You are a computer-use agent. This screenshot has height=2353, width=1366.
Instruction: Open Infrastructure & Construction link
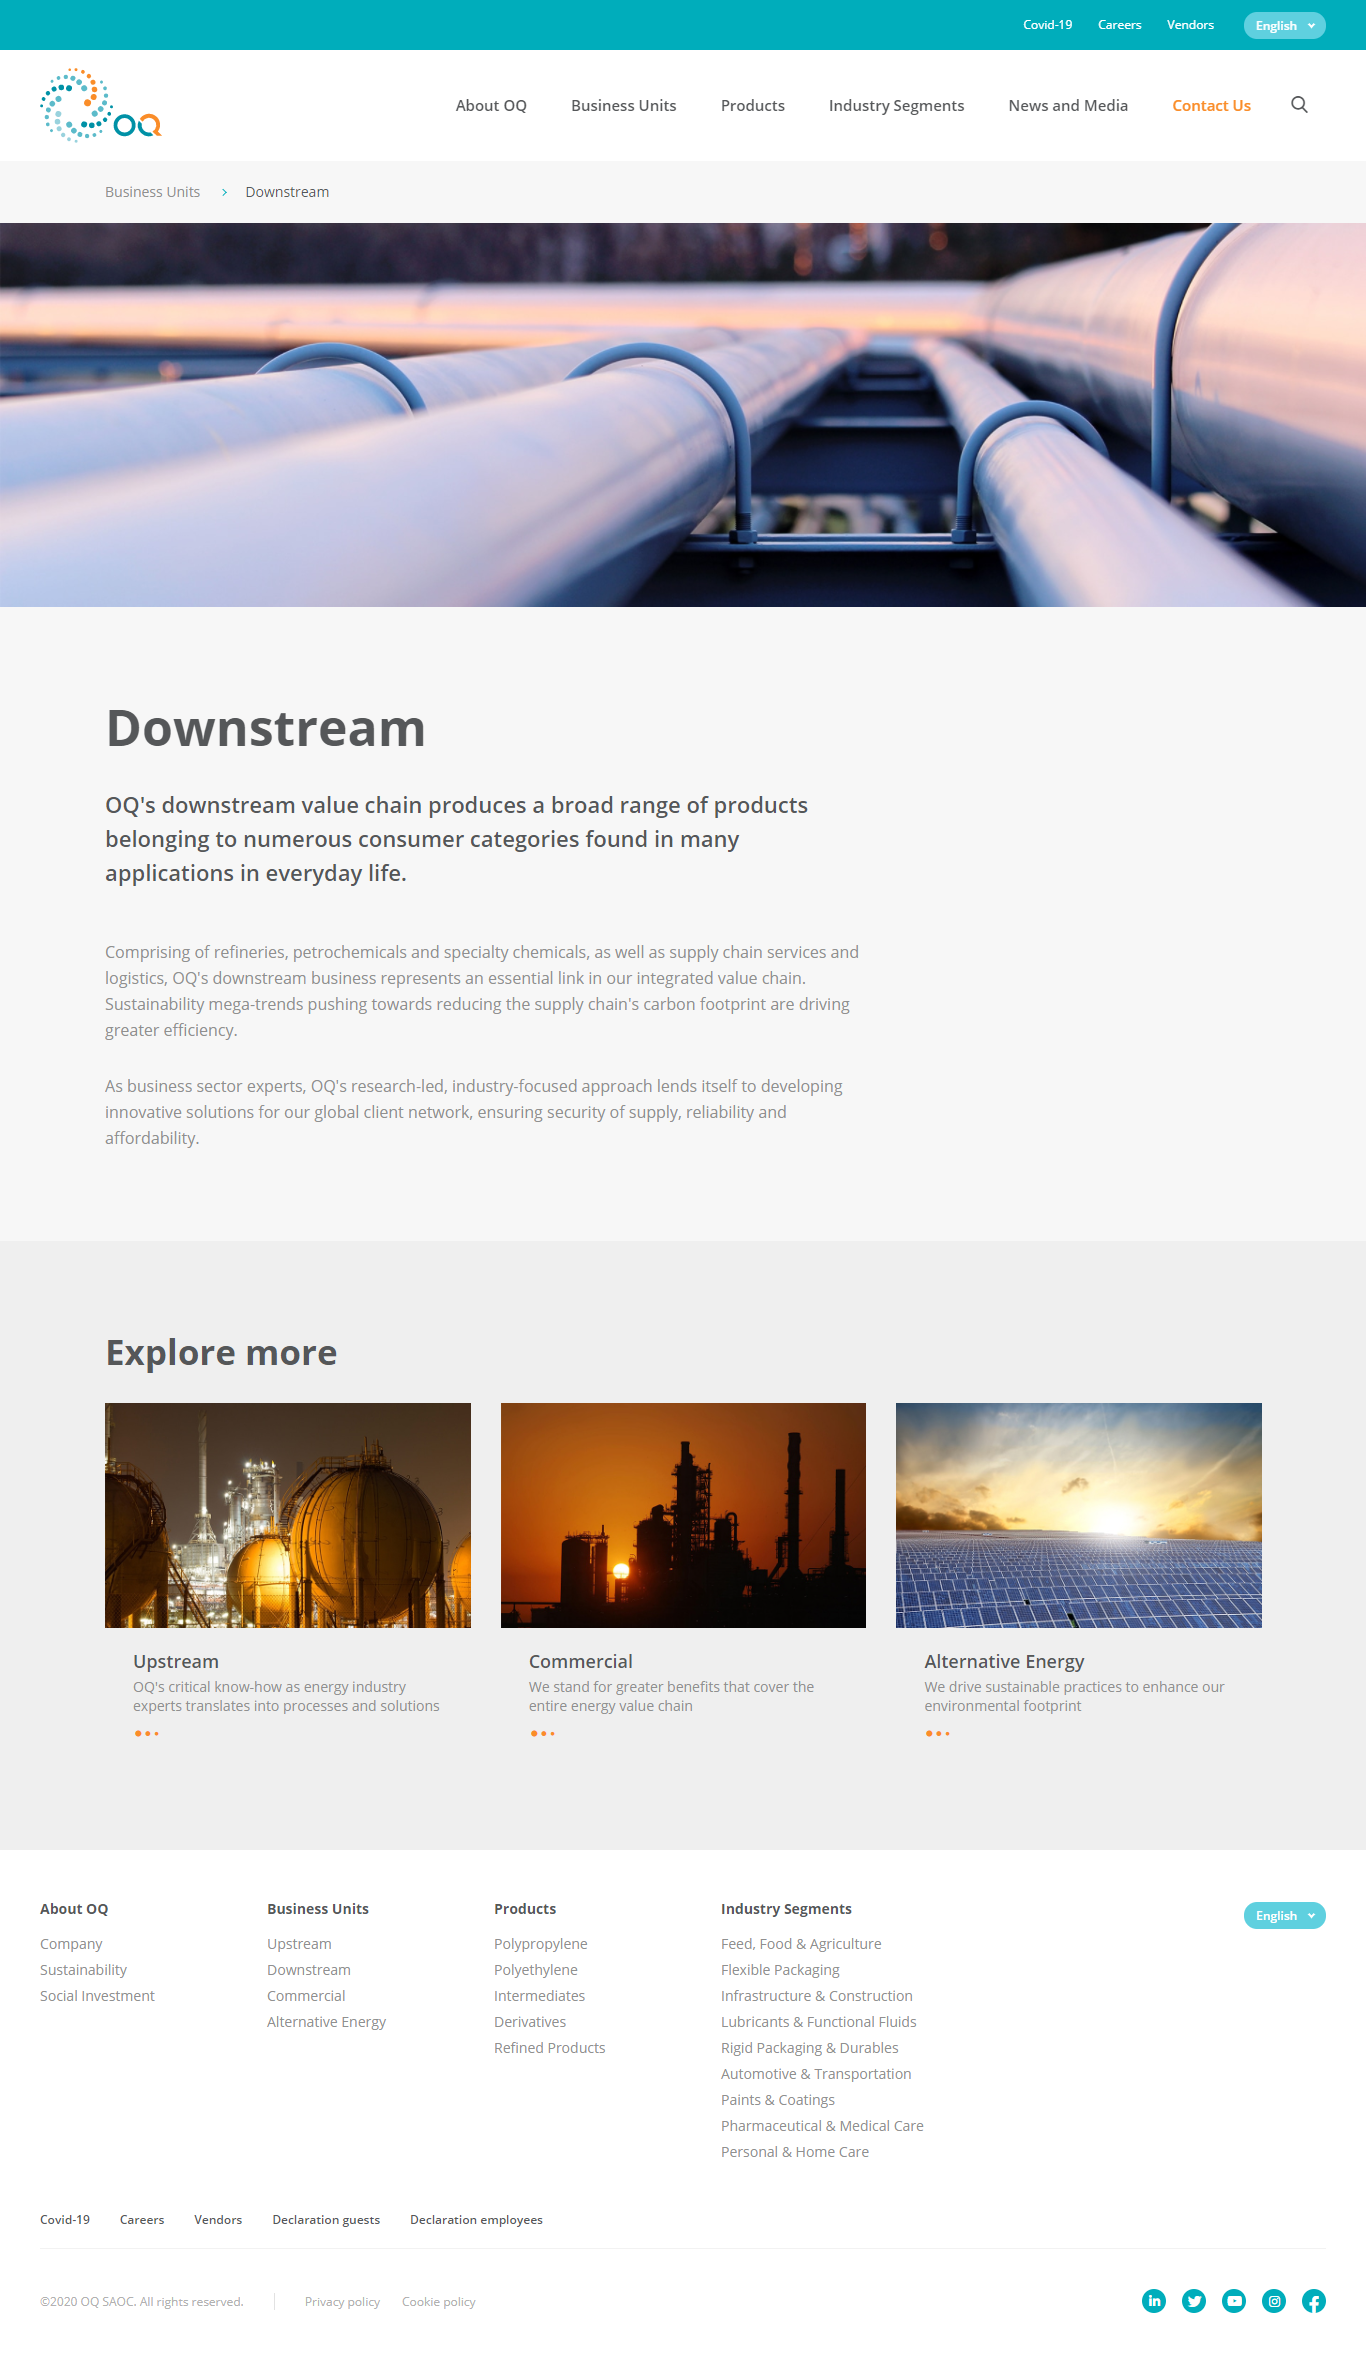817,1996
